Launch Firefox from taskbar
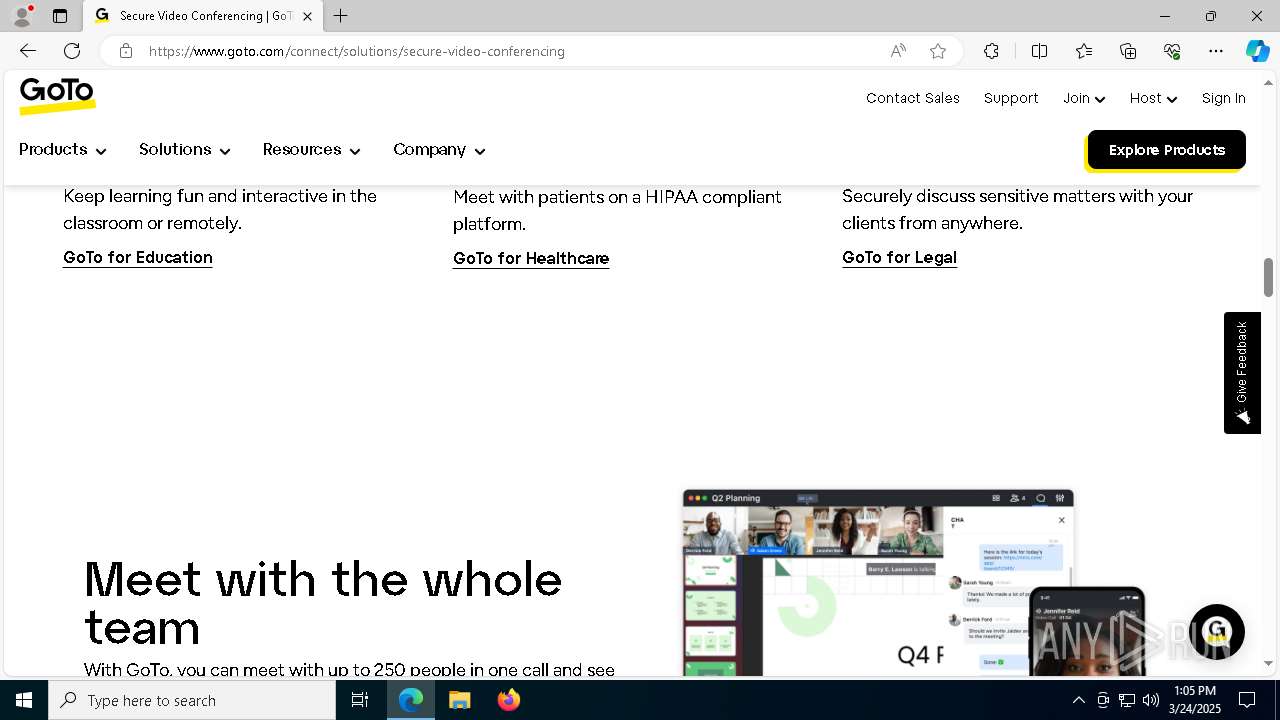 pos(508,700)
